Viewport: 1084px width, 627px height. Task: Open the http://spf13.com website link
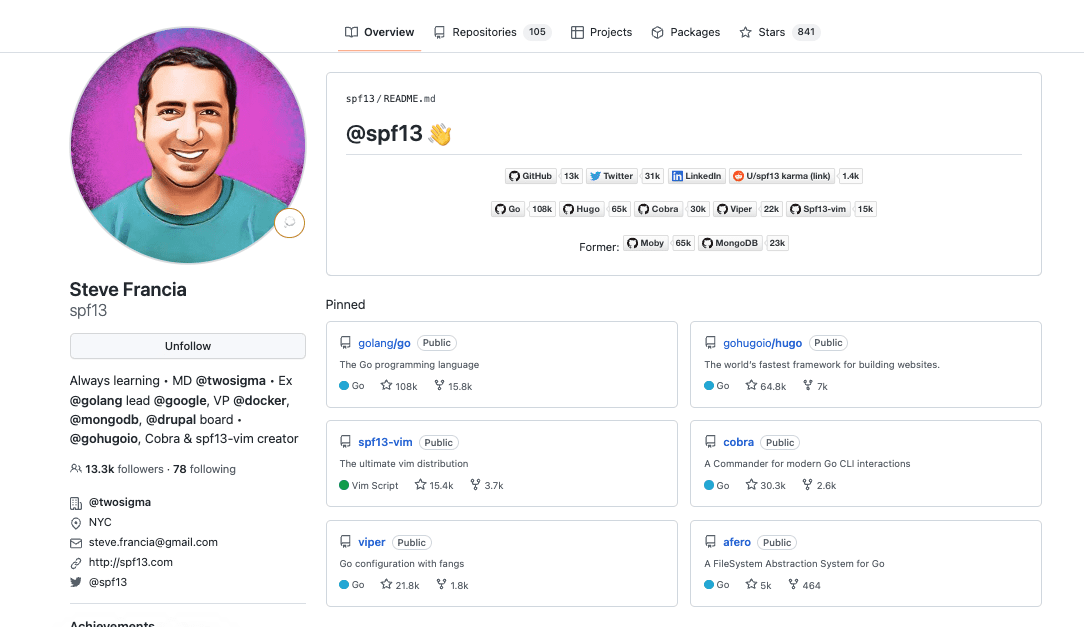[x=131, y=562]
